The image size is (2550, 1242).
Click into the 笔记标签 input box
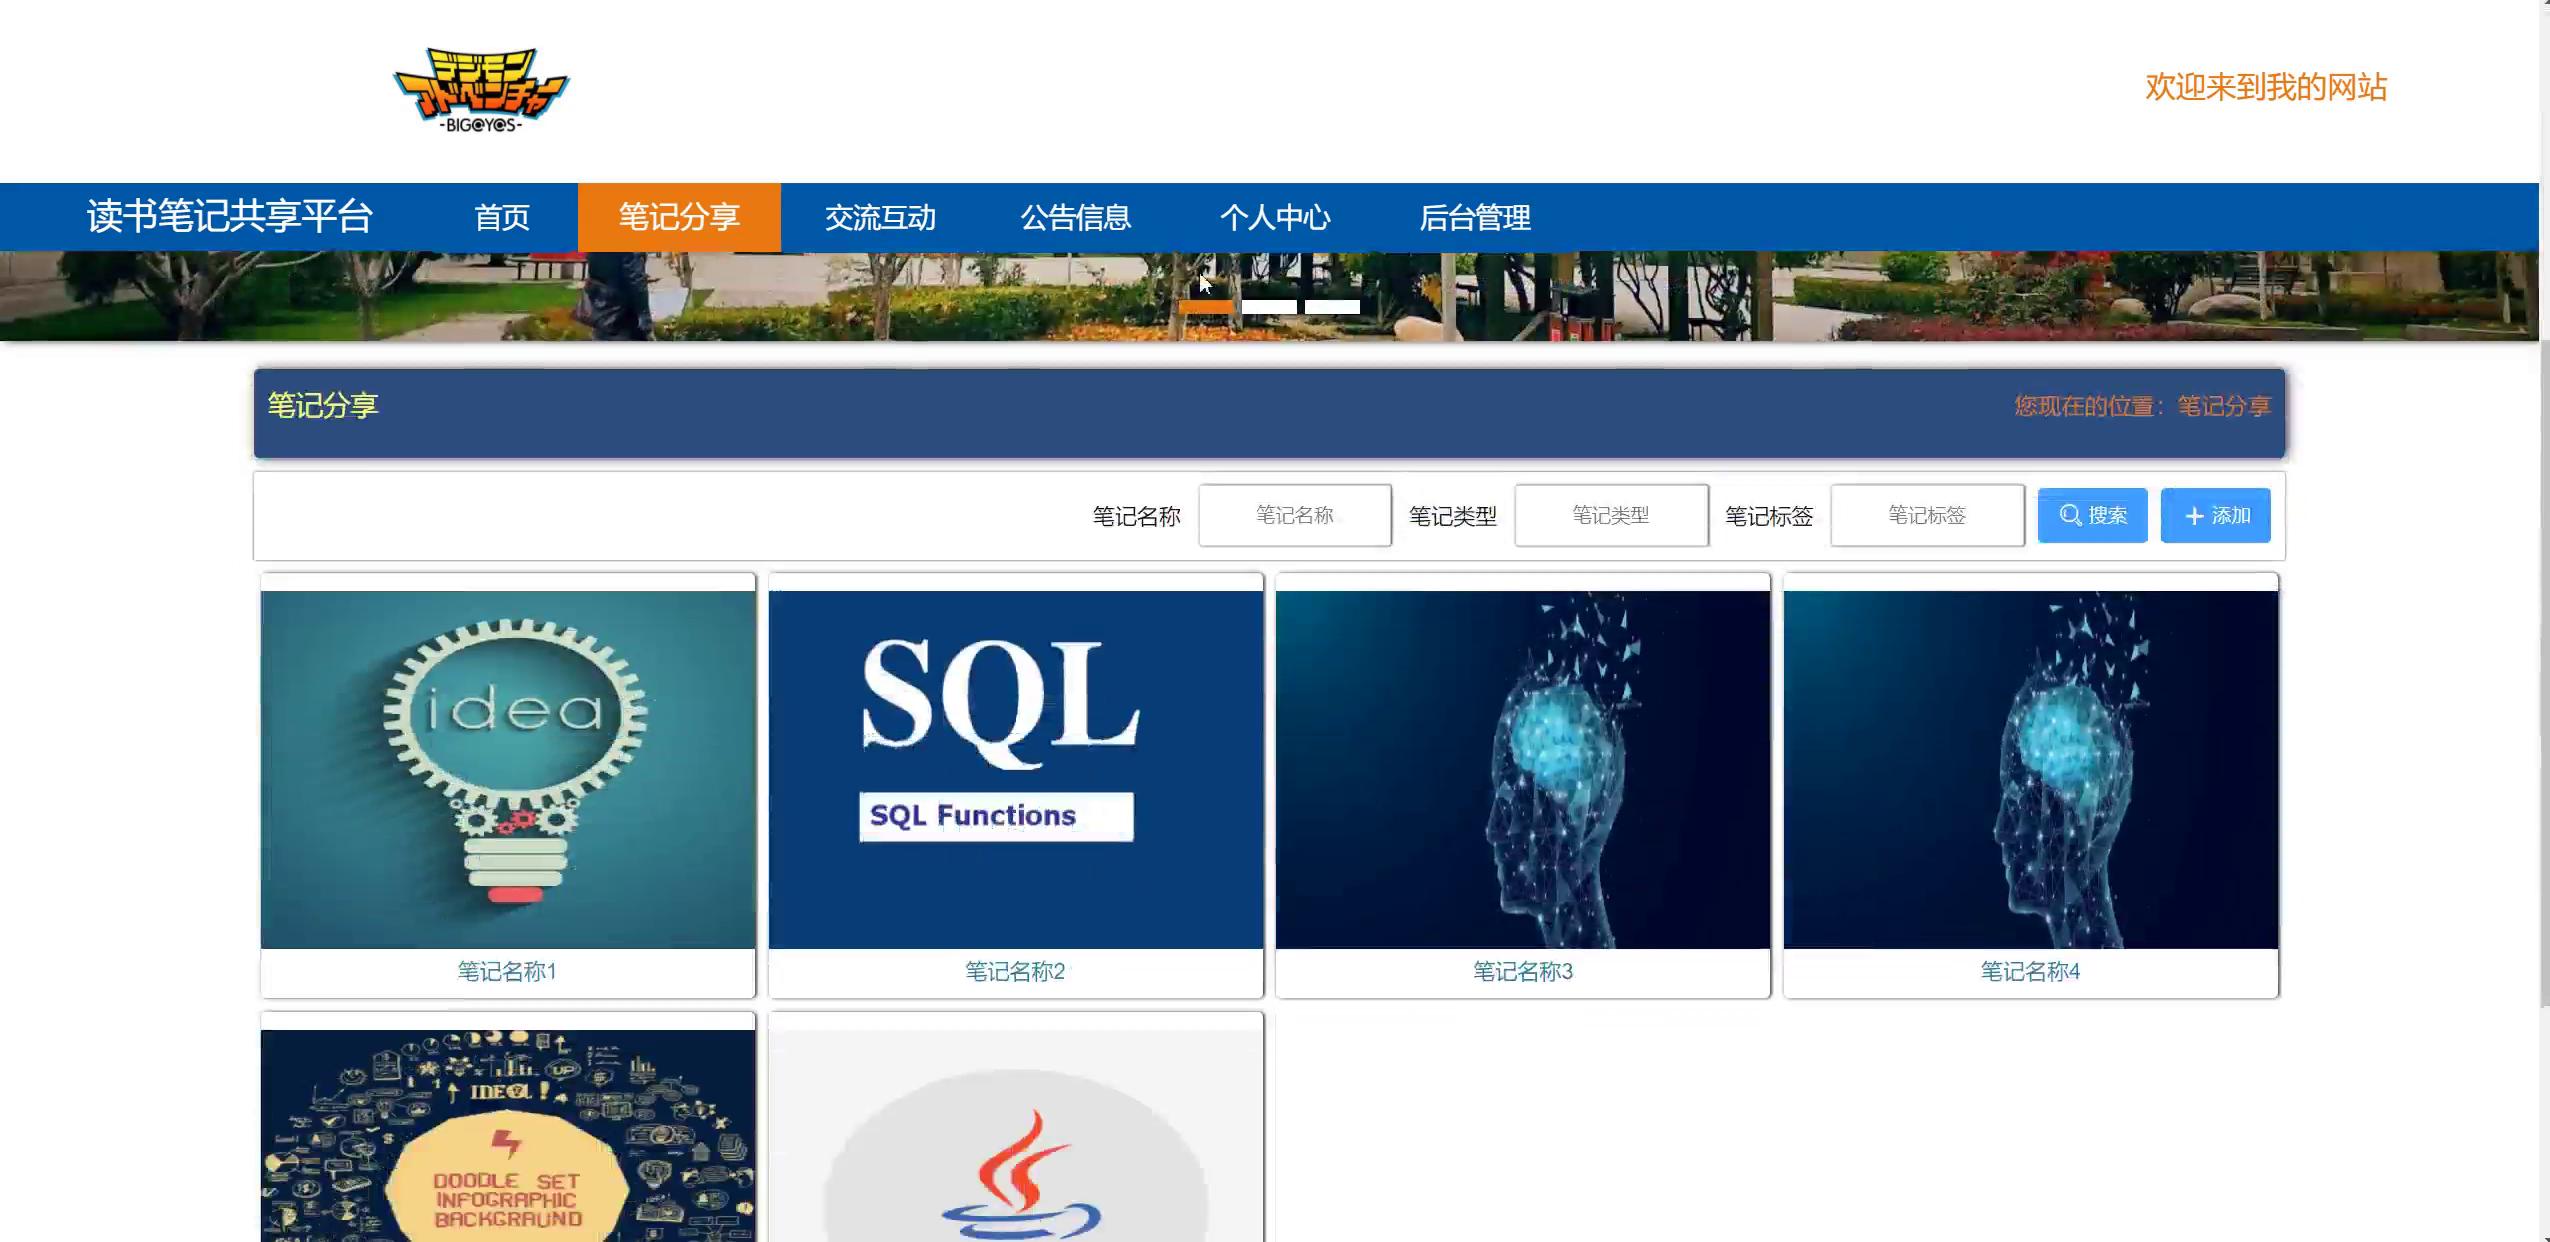tap(1926, 515)
